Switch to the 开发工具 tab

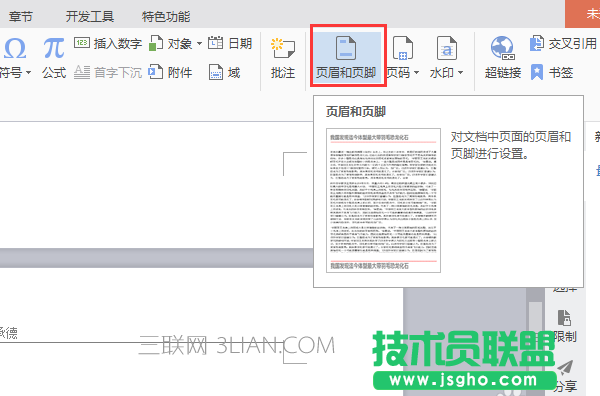click(x=90, y=16)
